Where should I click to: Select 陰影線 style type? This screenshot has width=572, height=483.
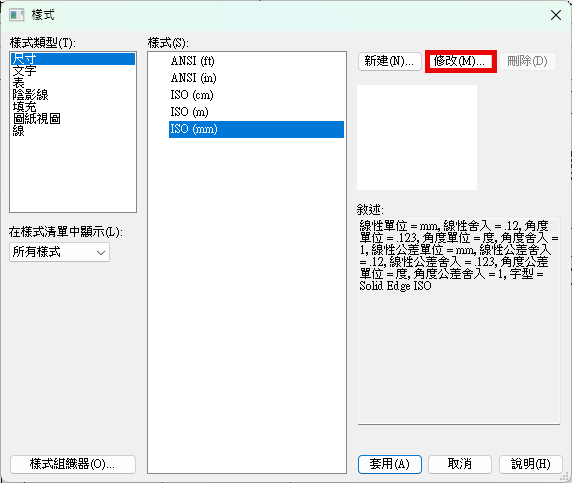(x=30, y=95)
